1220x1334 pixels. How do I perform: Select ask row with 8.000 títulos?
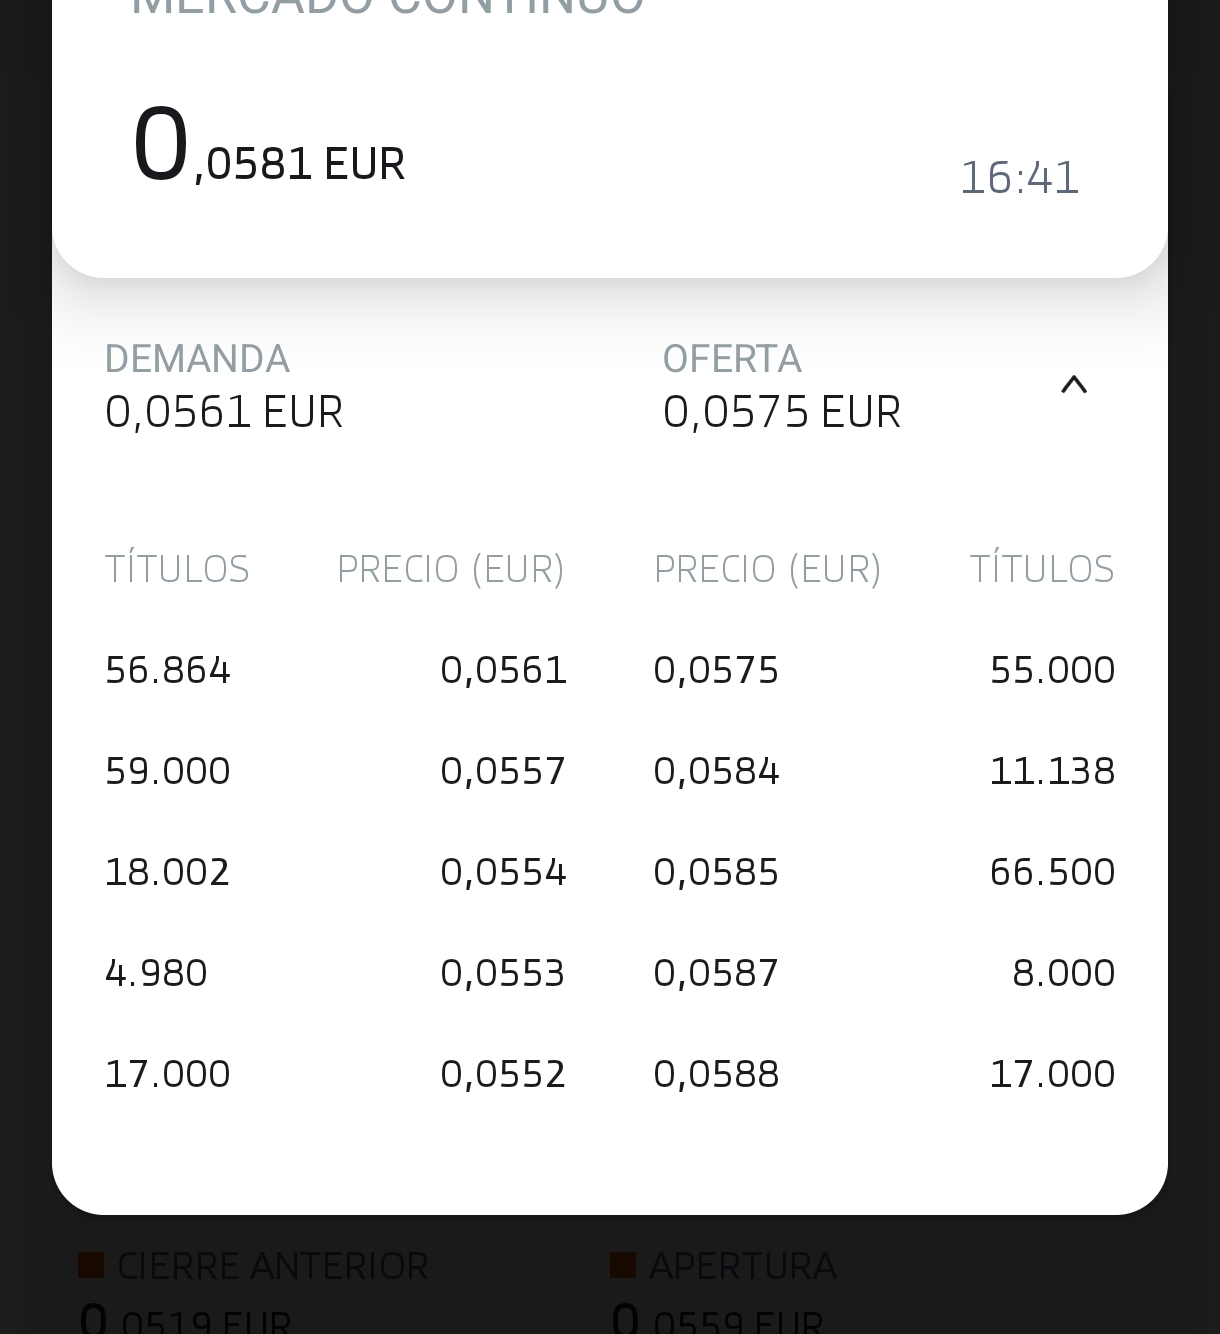coord(884,973)
